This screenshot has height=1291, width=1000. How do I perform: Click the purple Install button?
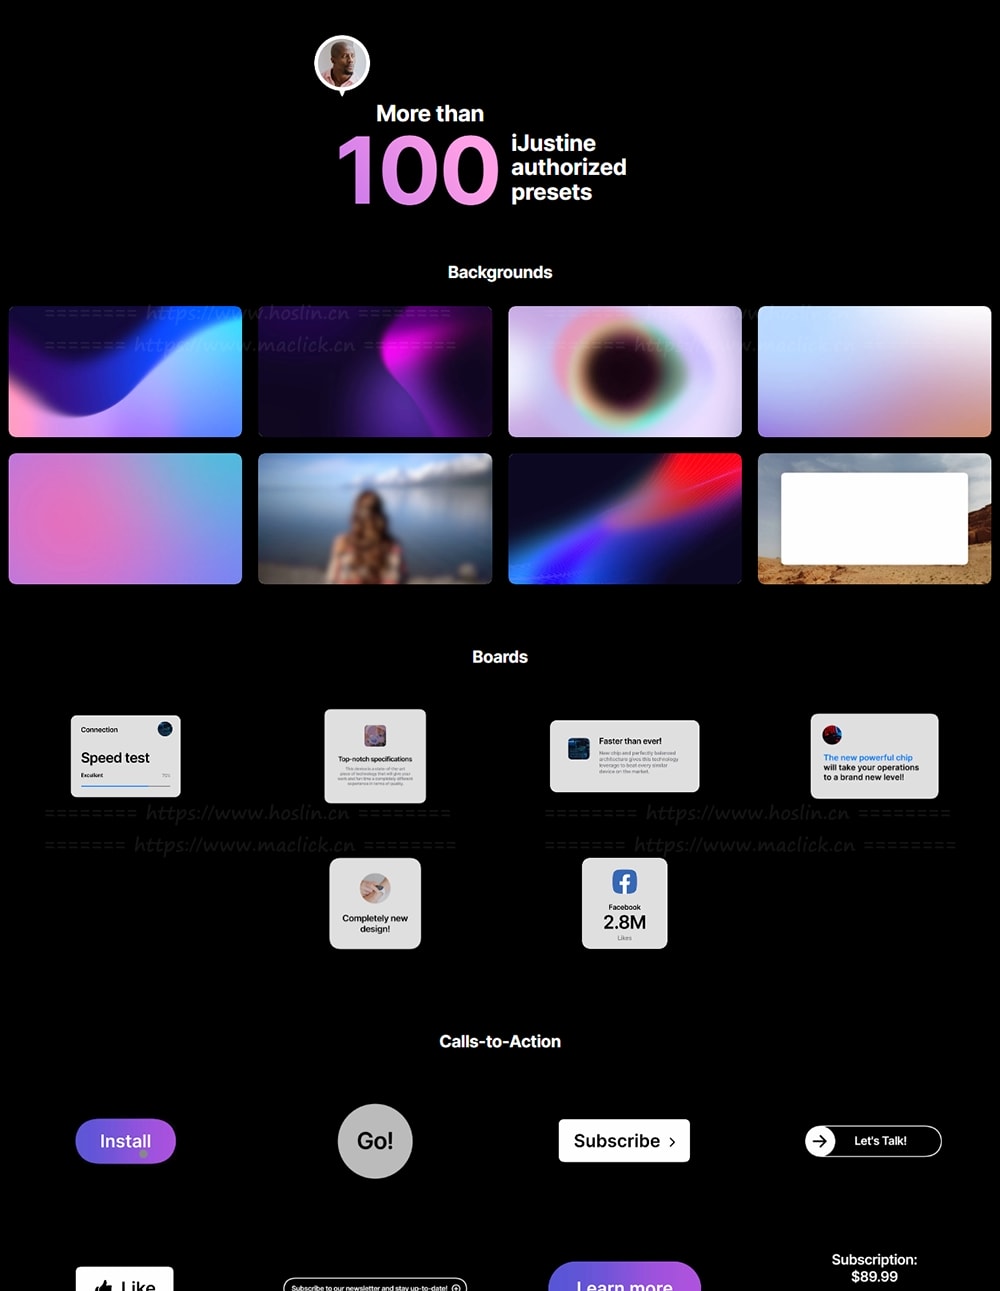(126, 1141)
